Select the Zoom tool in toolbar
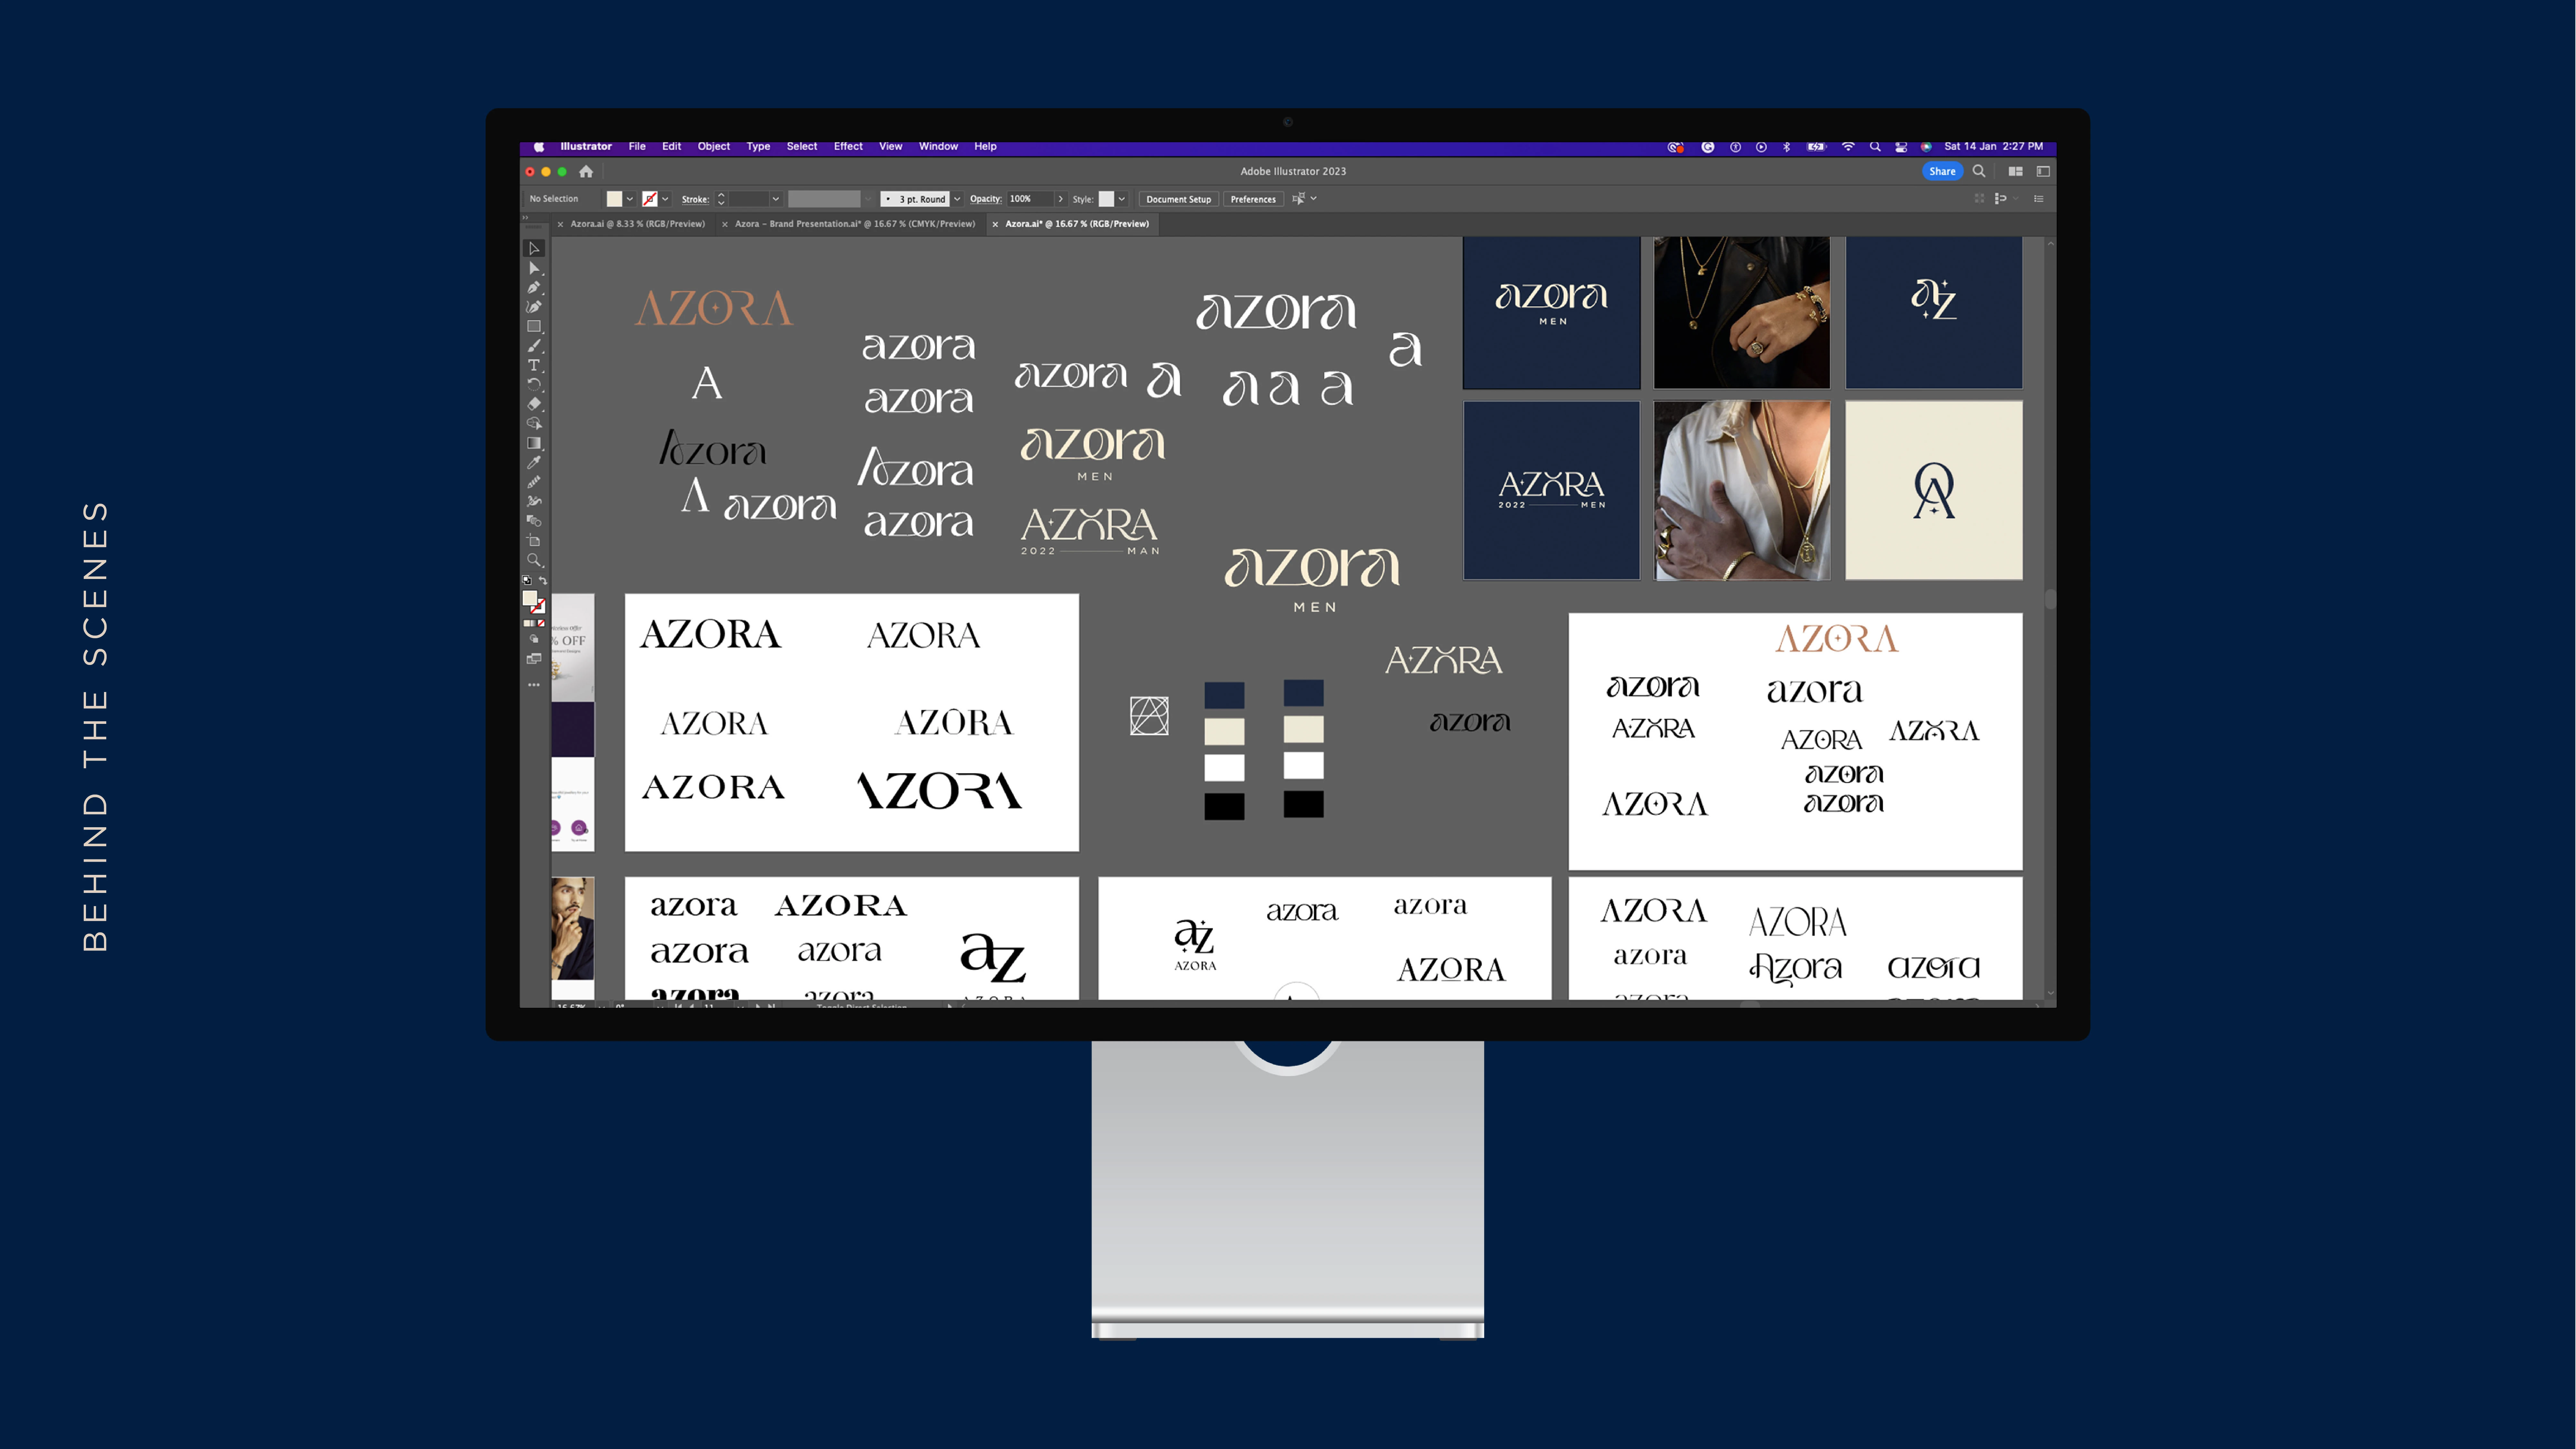Image resolution: width=2576 pixels, height=1449 pixels. (534, 560)
